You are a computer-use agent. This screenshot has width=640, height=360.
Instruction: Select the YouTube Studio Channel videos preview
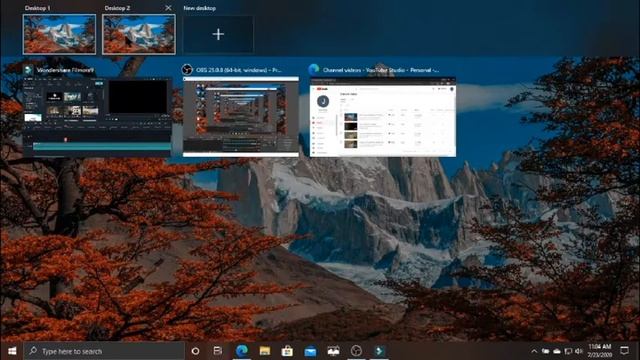(x=383, y=117)
